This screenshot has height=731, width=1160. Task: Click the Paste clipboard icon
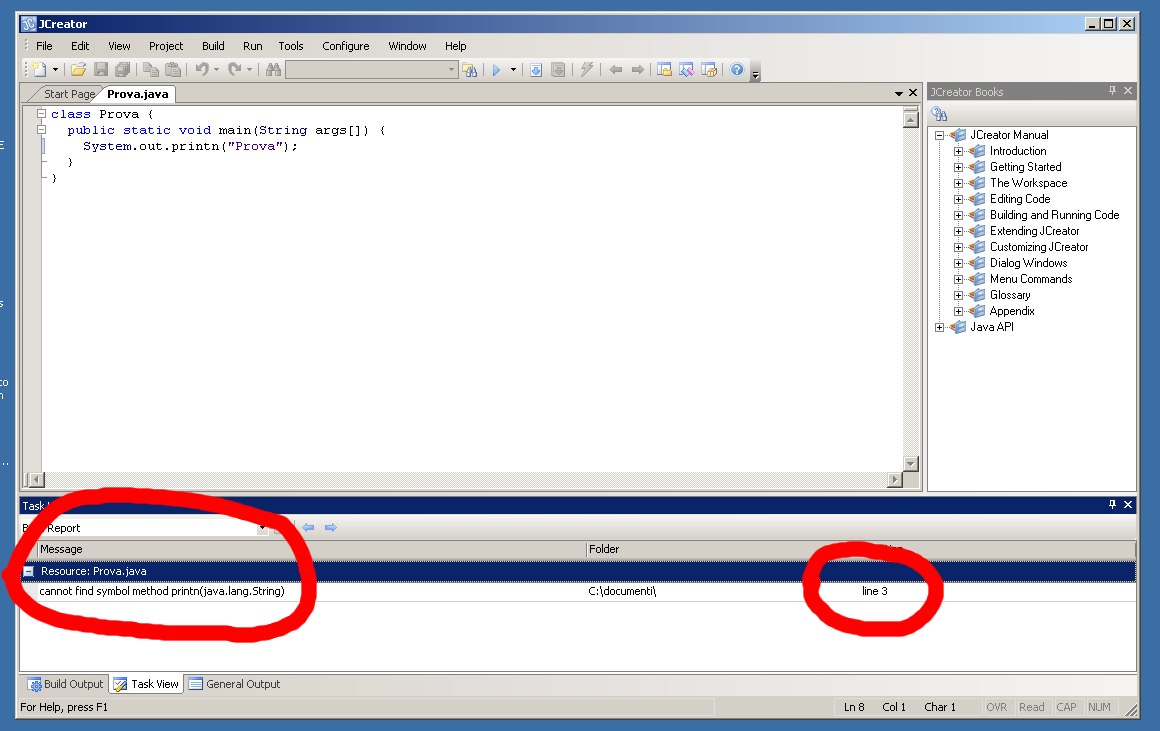pos(173,70)
